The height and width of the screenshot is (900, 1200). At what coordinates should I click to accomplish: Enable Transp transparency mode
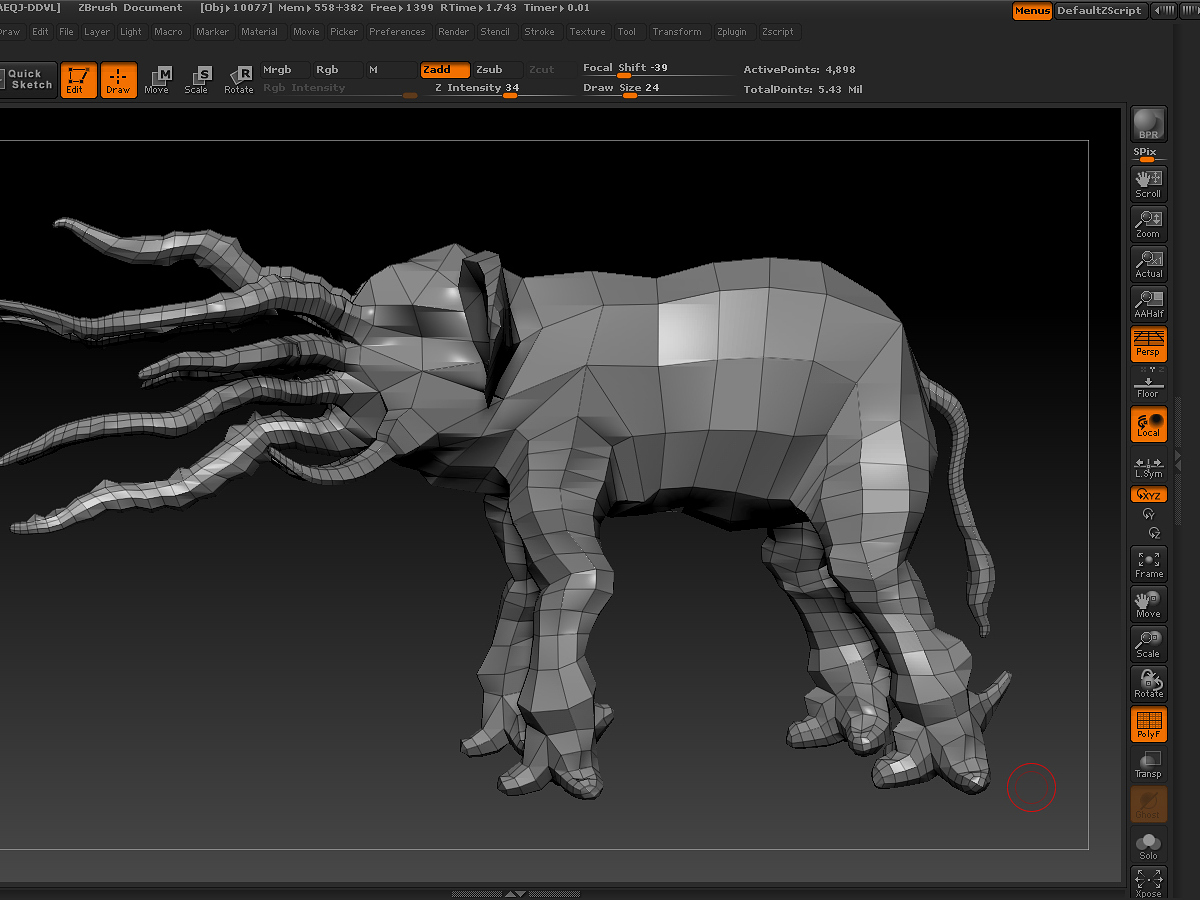(1148, 763)
